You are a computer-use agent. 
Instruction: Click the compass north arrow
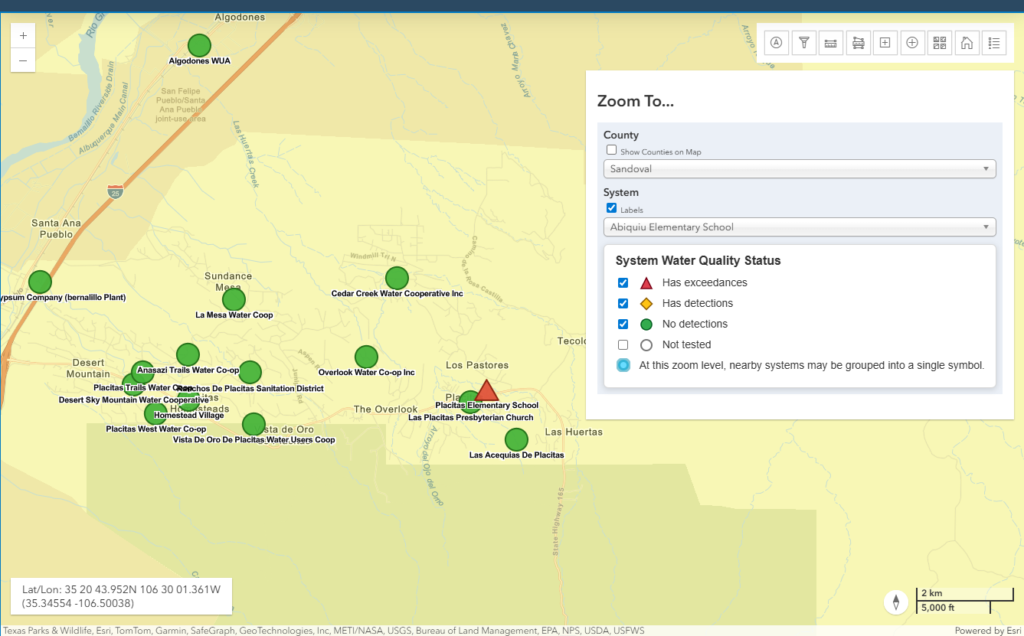[897, 602]
